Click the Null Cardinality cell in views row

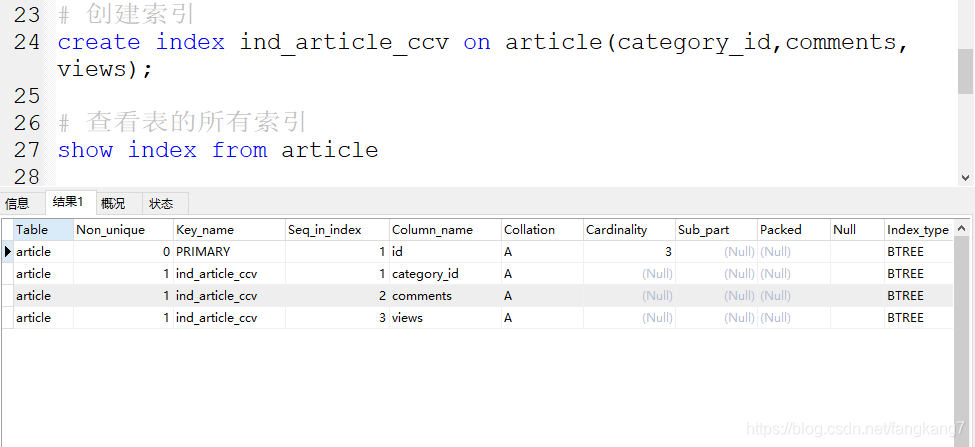point(629,318)
